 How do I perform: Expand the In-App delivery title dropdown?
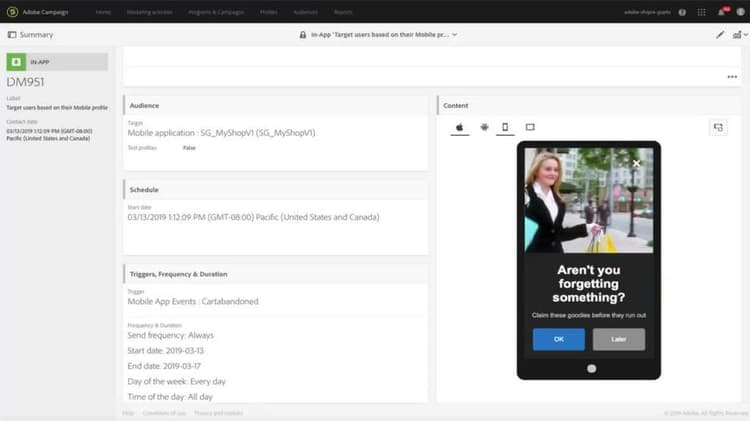(454, 35)
